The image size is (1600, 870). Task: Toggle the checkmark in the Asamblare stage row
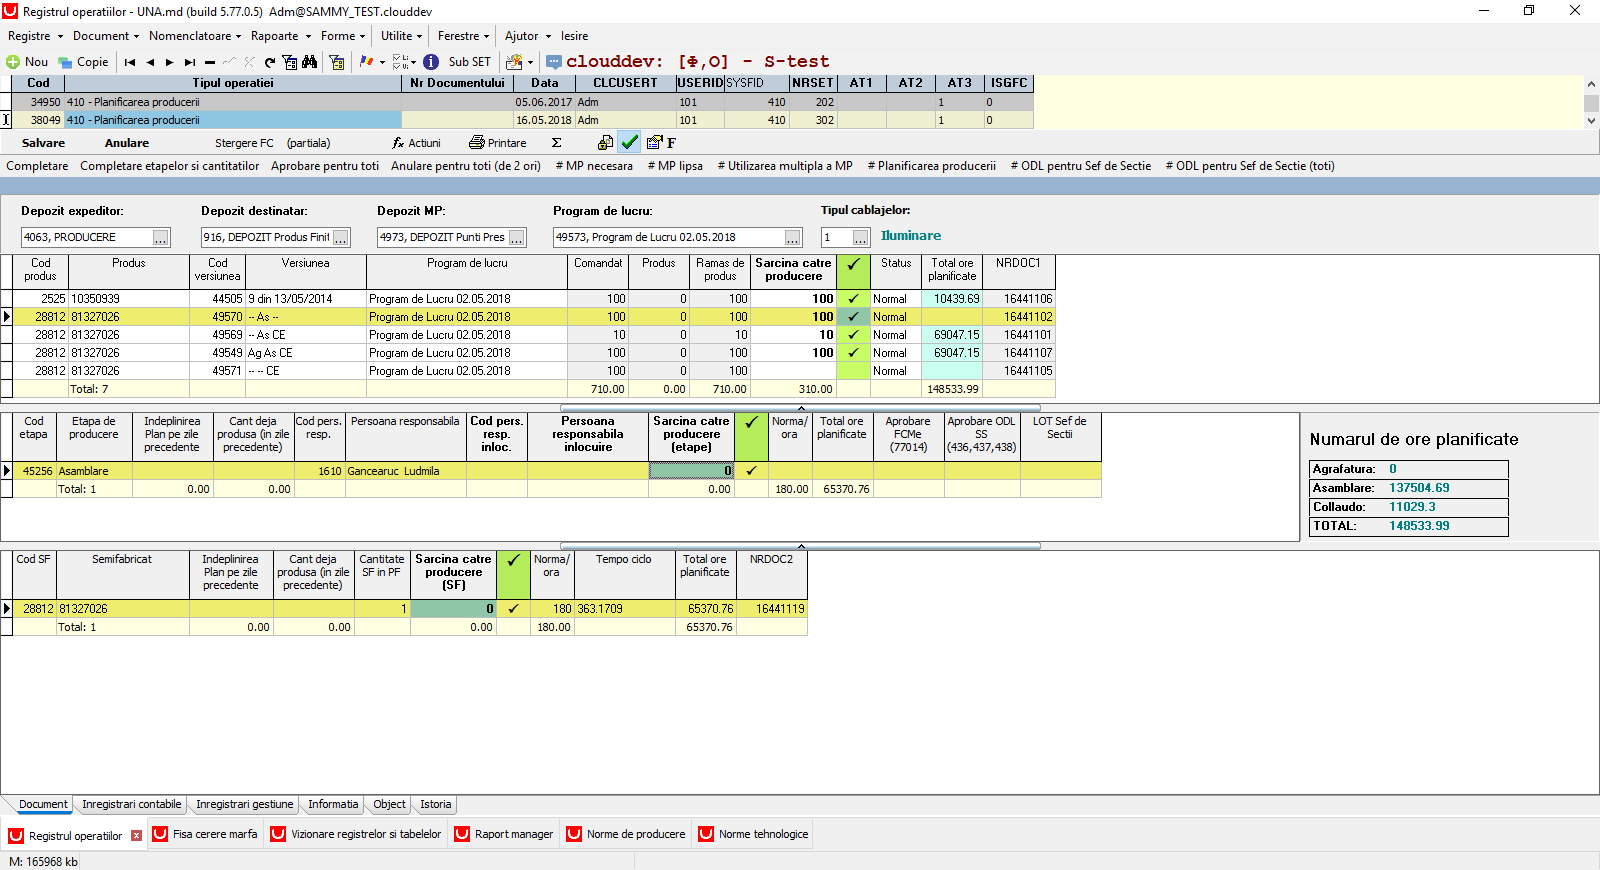click(751, 471)
